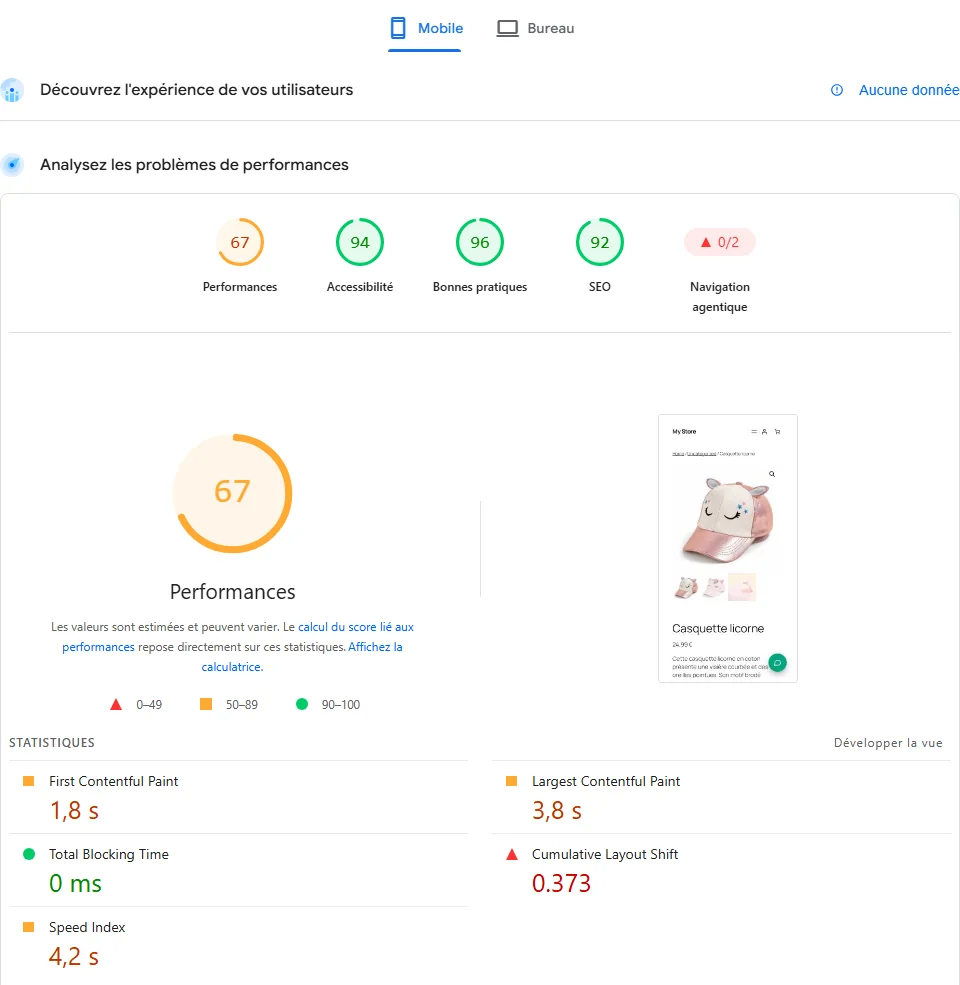The width and height of the screenshot is (960, 985).
Task: Select the Performances score gauge 67
Action: (x=240, y=242)
